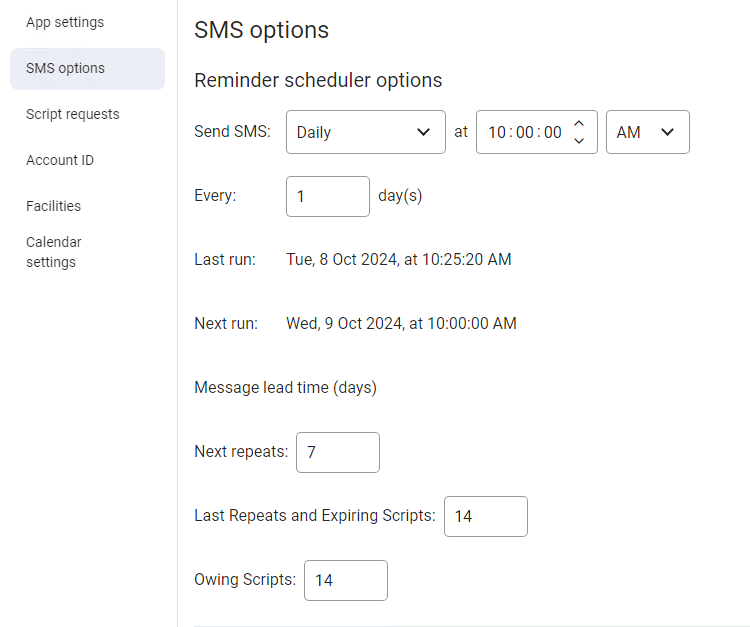This screenshot has width=750, height=627.
Task: Click the Owing Scripts input field
Action: [346, 581]
